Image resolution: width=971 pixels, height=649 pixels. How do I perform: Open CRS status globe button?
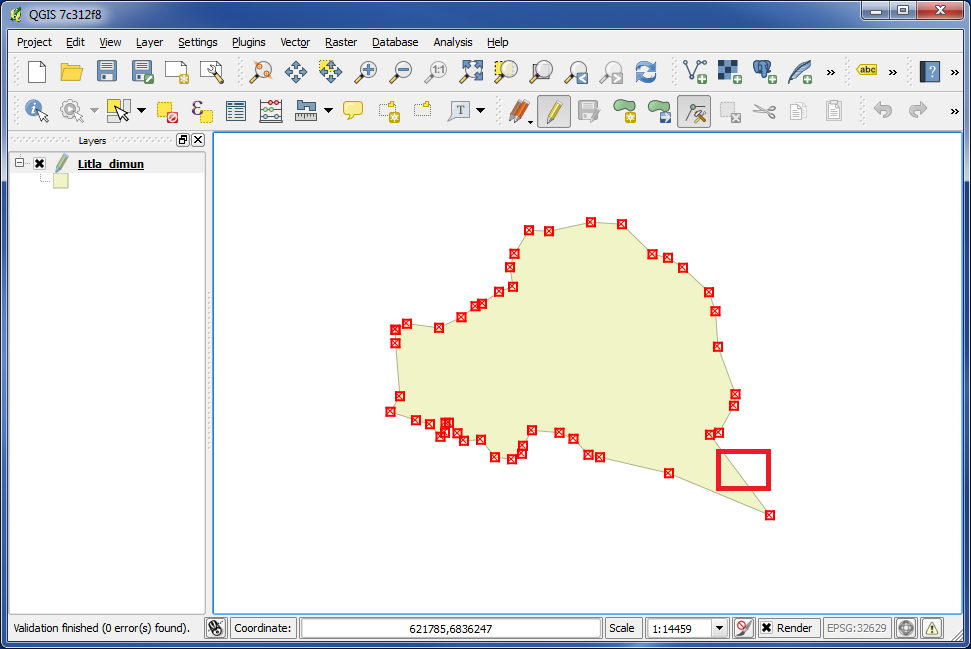[906, 628]
